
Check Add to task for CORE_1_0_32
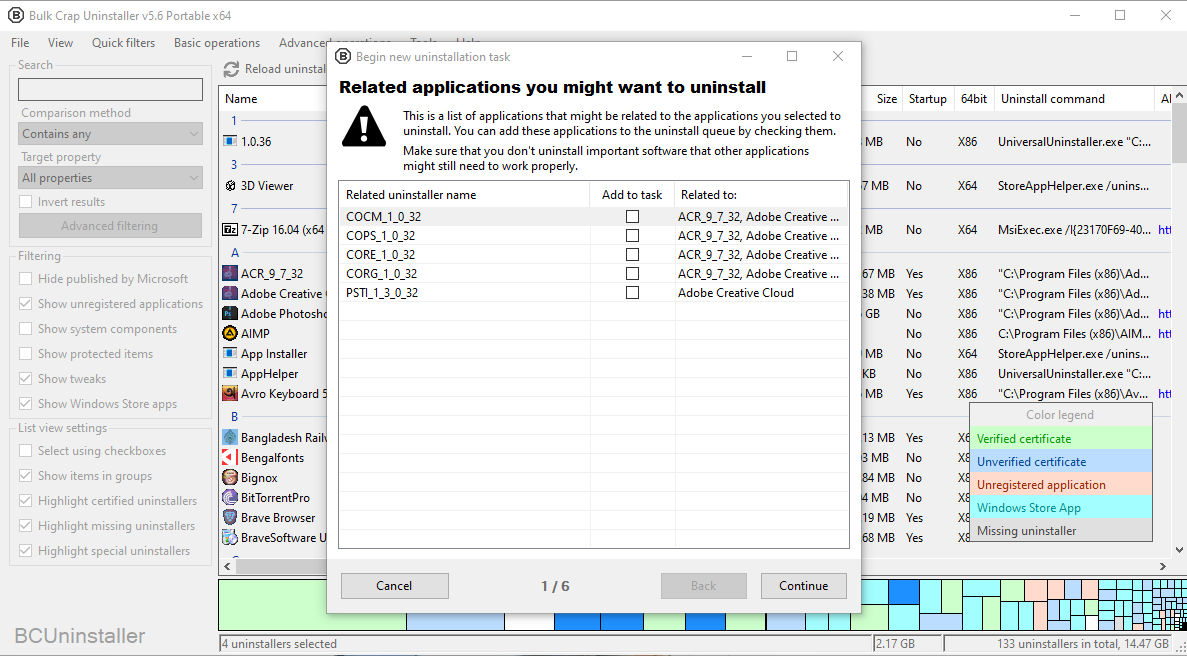point(632,254)
